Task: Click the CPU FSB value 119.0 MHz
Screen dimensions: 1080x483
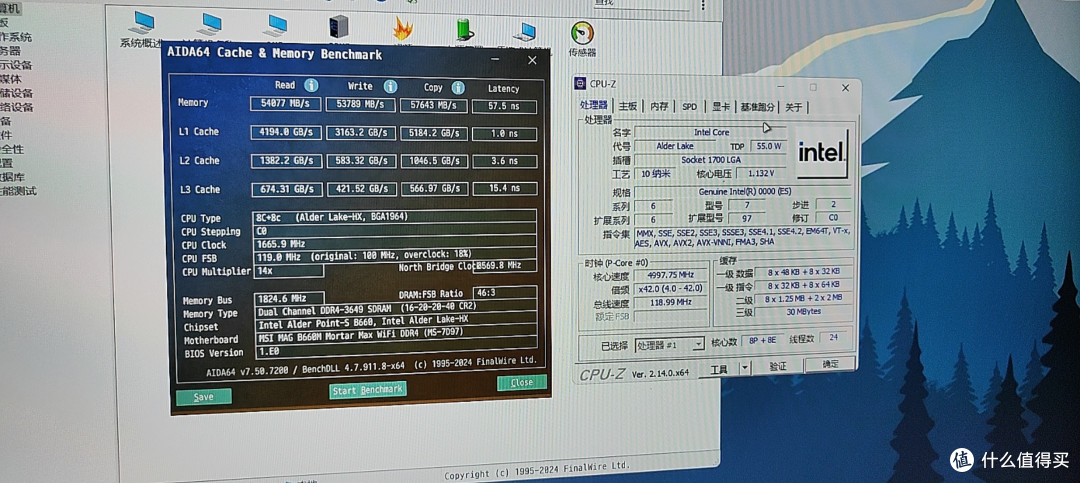Action: pyautogui.click(x=395, y=257)
